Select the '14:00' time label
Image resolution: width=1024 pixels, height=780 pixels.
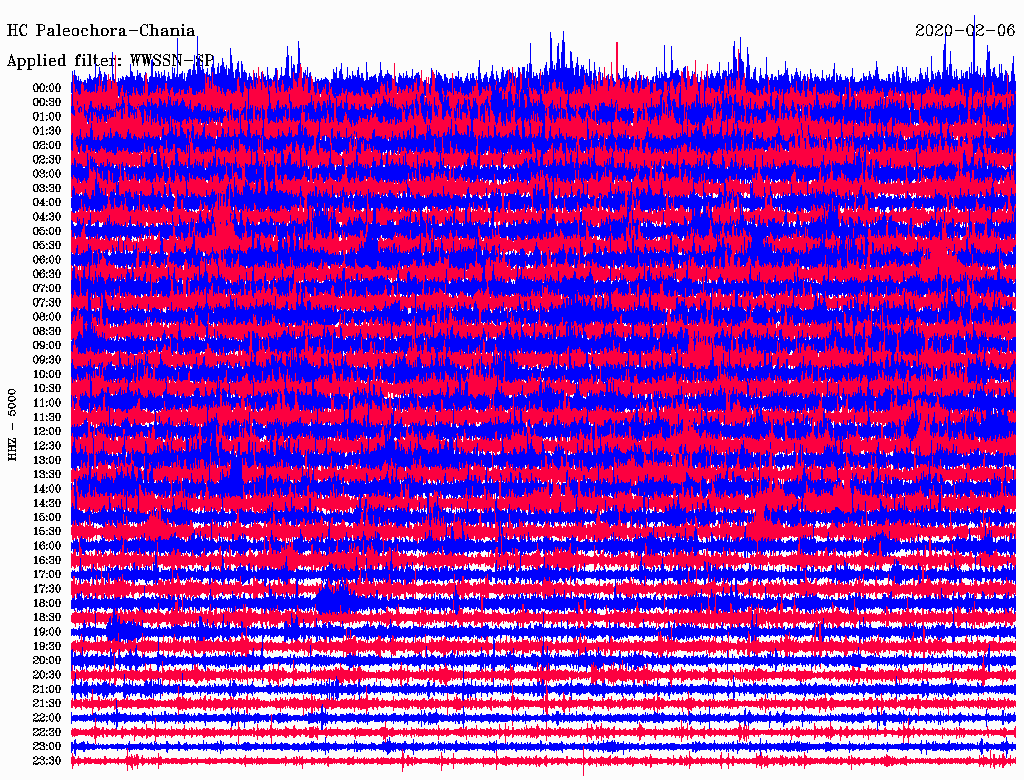(x=47, y=489)
